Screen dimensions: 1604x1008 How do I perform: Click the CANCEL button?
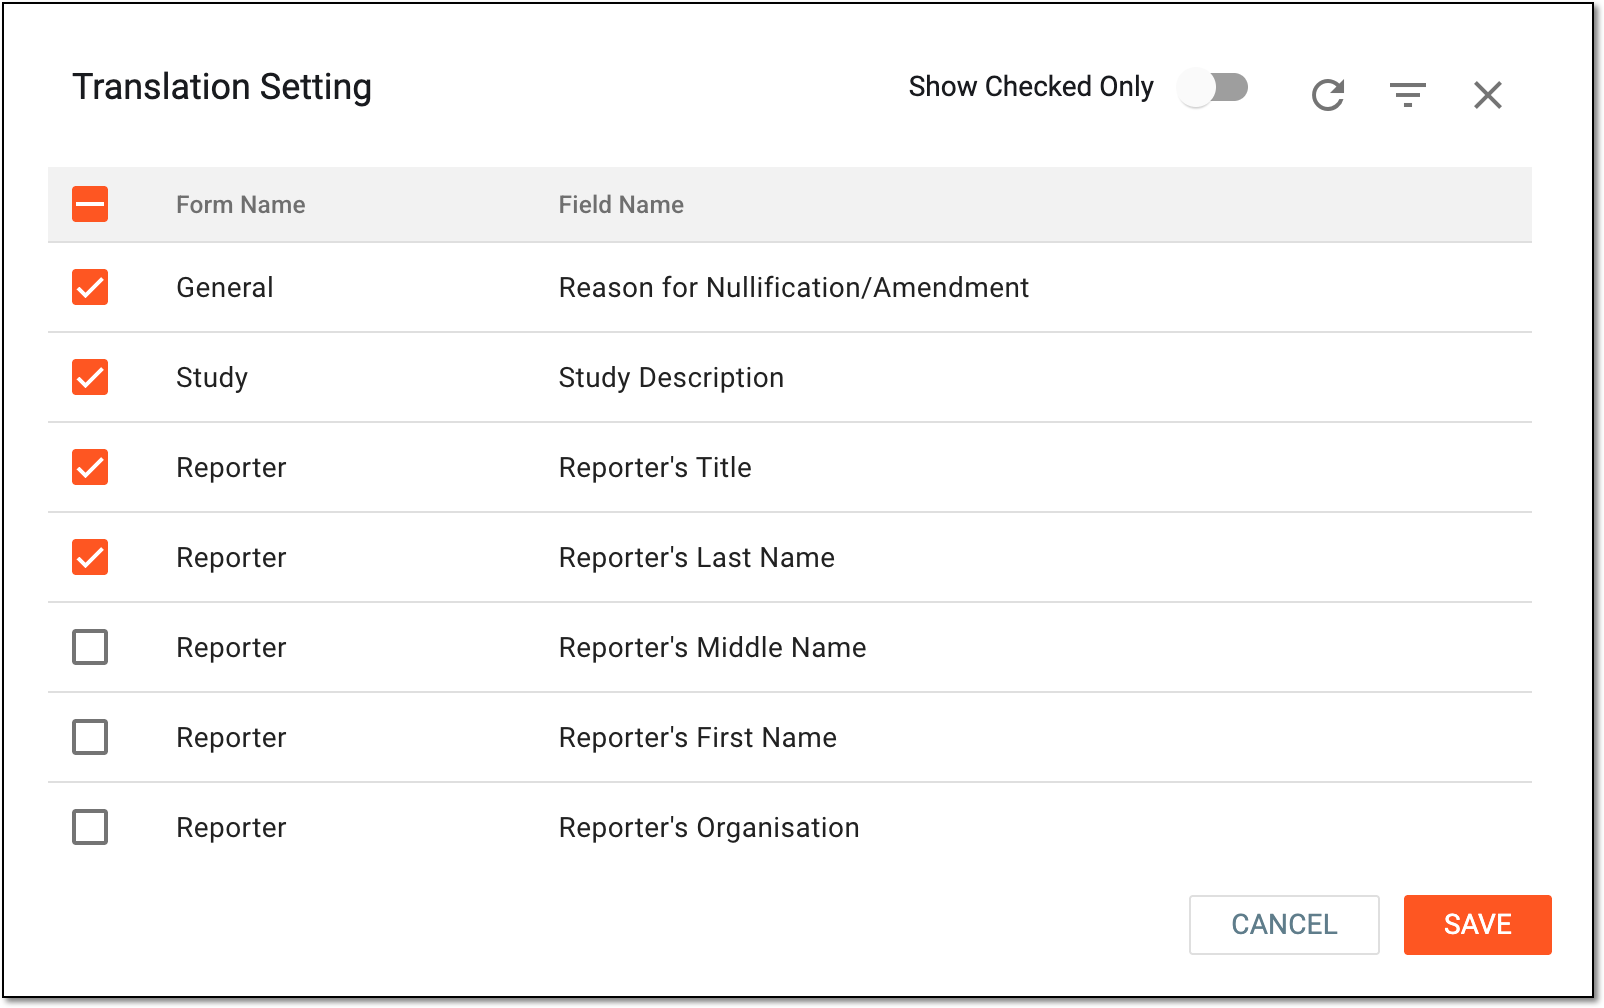point(1284,925)
